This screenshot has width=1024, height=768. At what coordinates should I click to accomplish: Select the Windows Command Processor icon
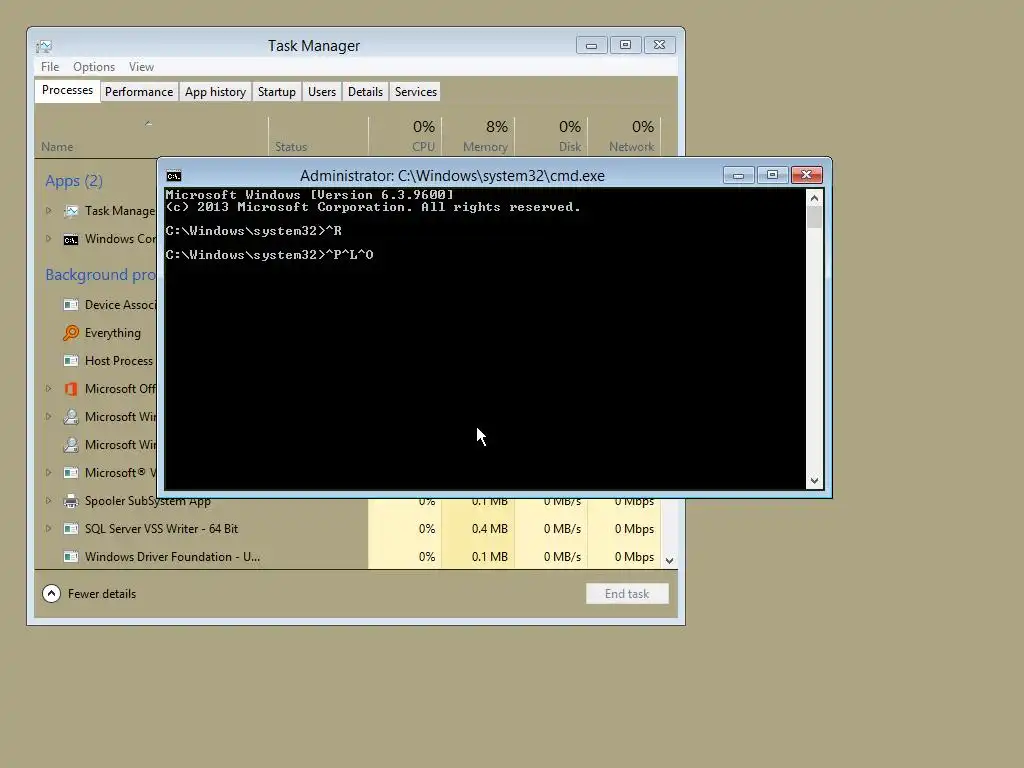(x=71, y=239)
